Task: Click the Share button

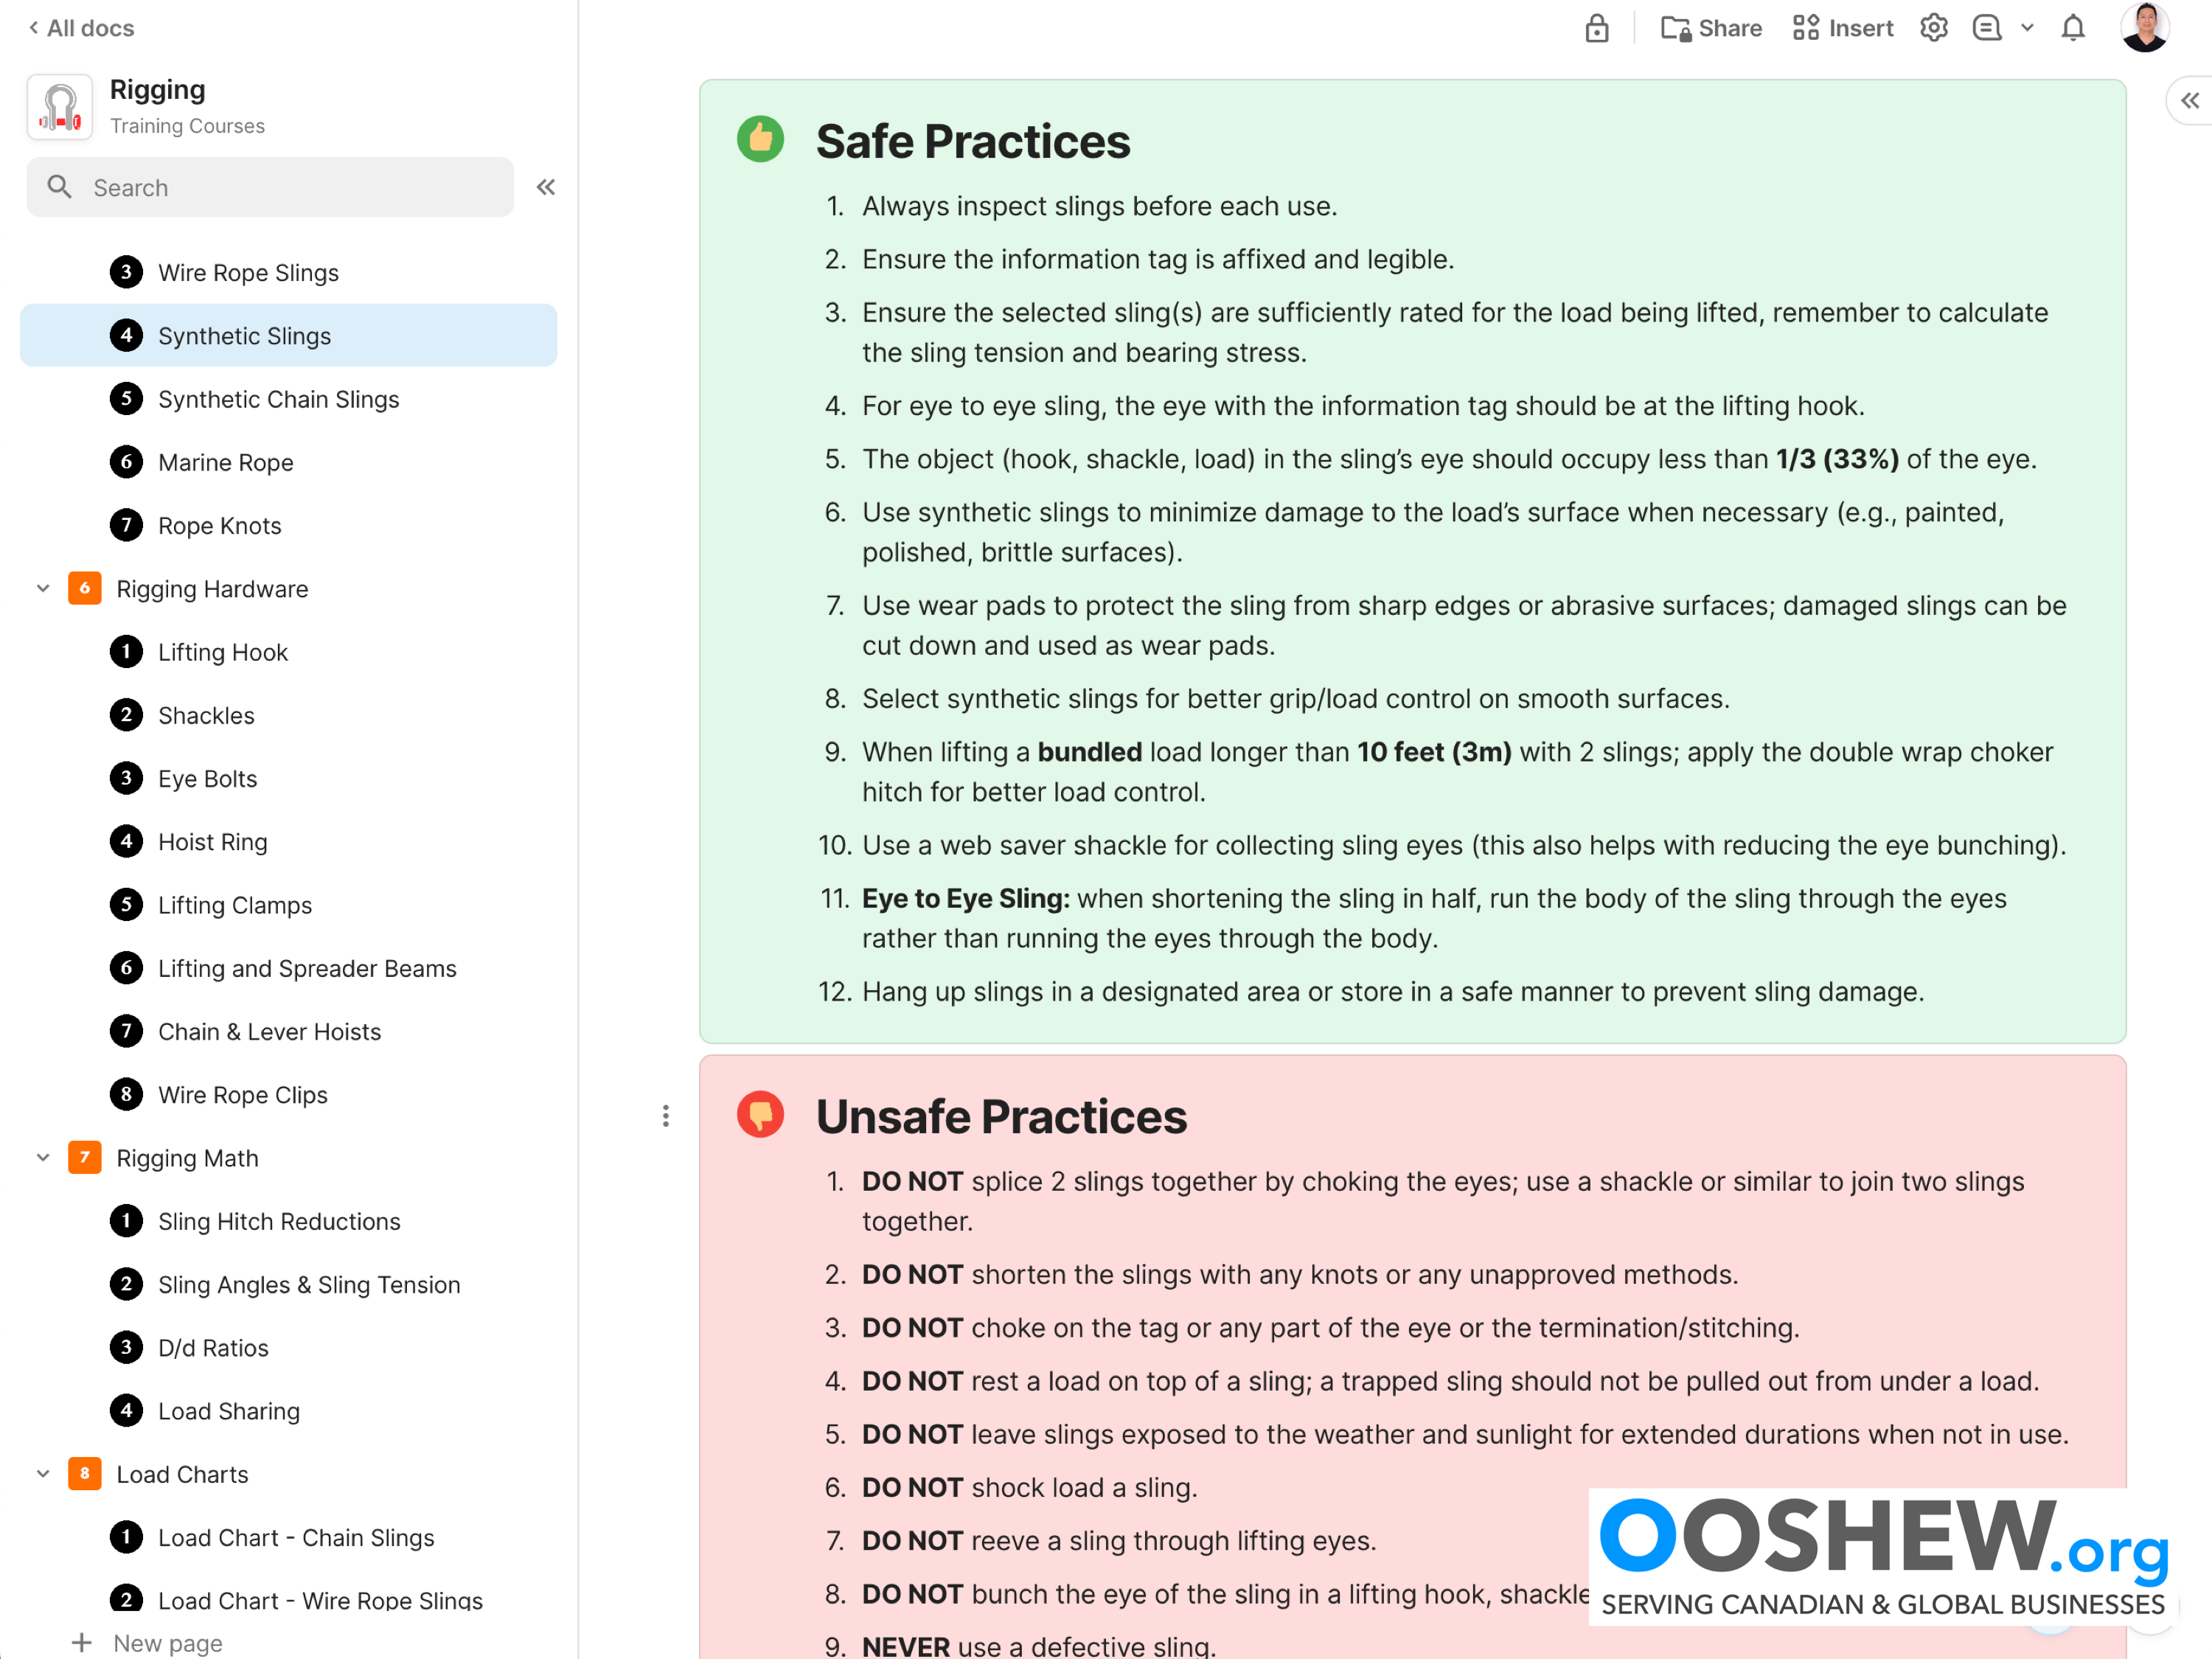Action: (1711, 28)
